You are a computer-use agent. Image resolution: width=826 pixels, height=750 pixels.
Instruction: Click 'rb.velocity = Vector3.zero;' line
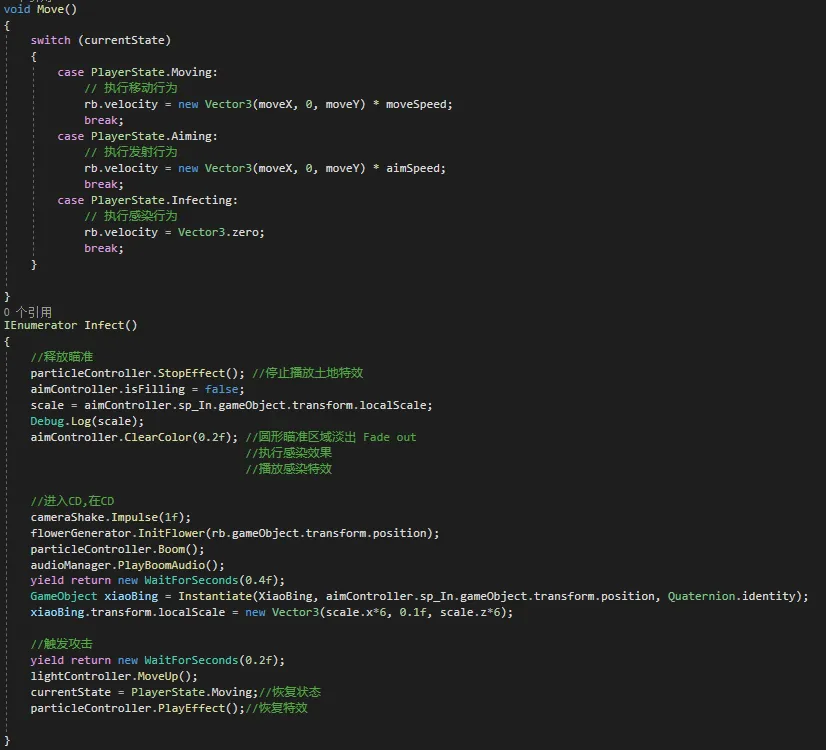click(174, 232)
